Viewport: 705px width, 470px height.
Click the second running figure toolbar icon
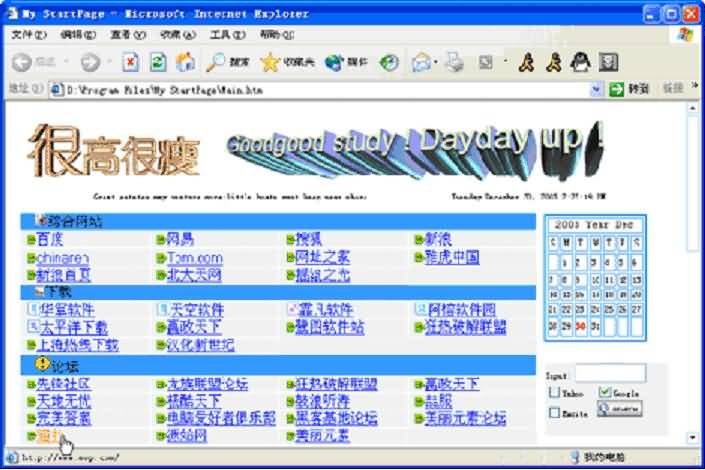[553, 62]
